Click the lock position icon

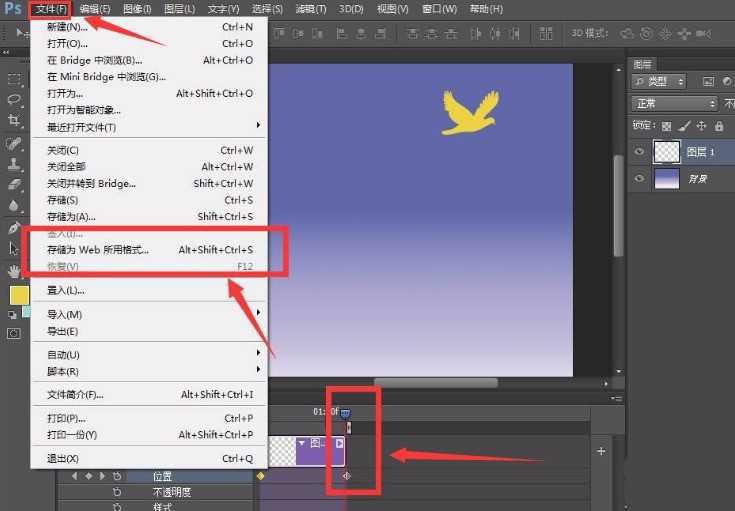[701, 126]
